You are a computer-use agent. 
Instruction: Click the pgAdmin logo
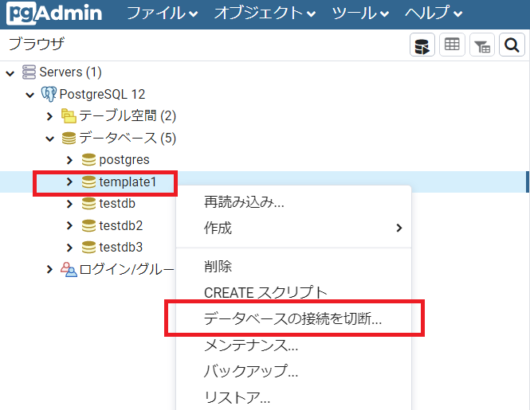tap(54, 14)
